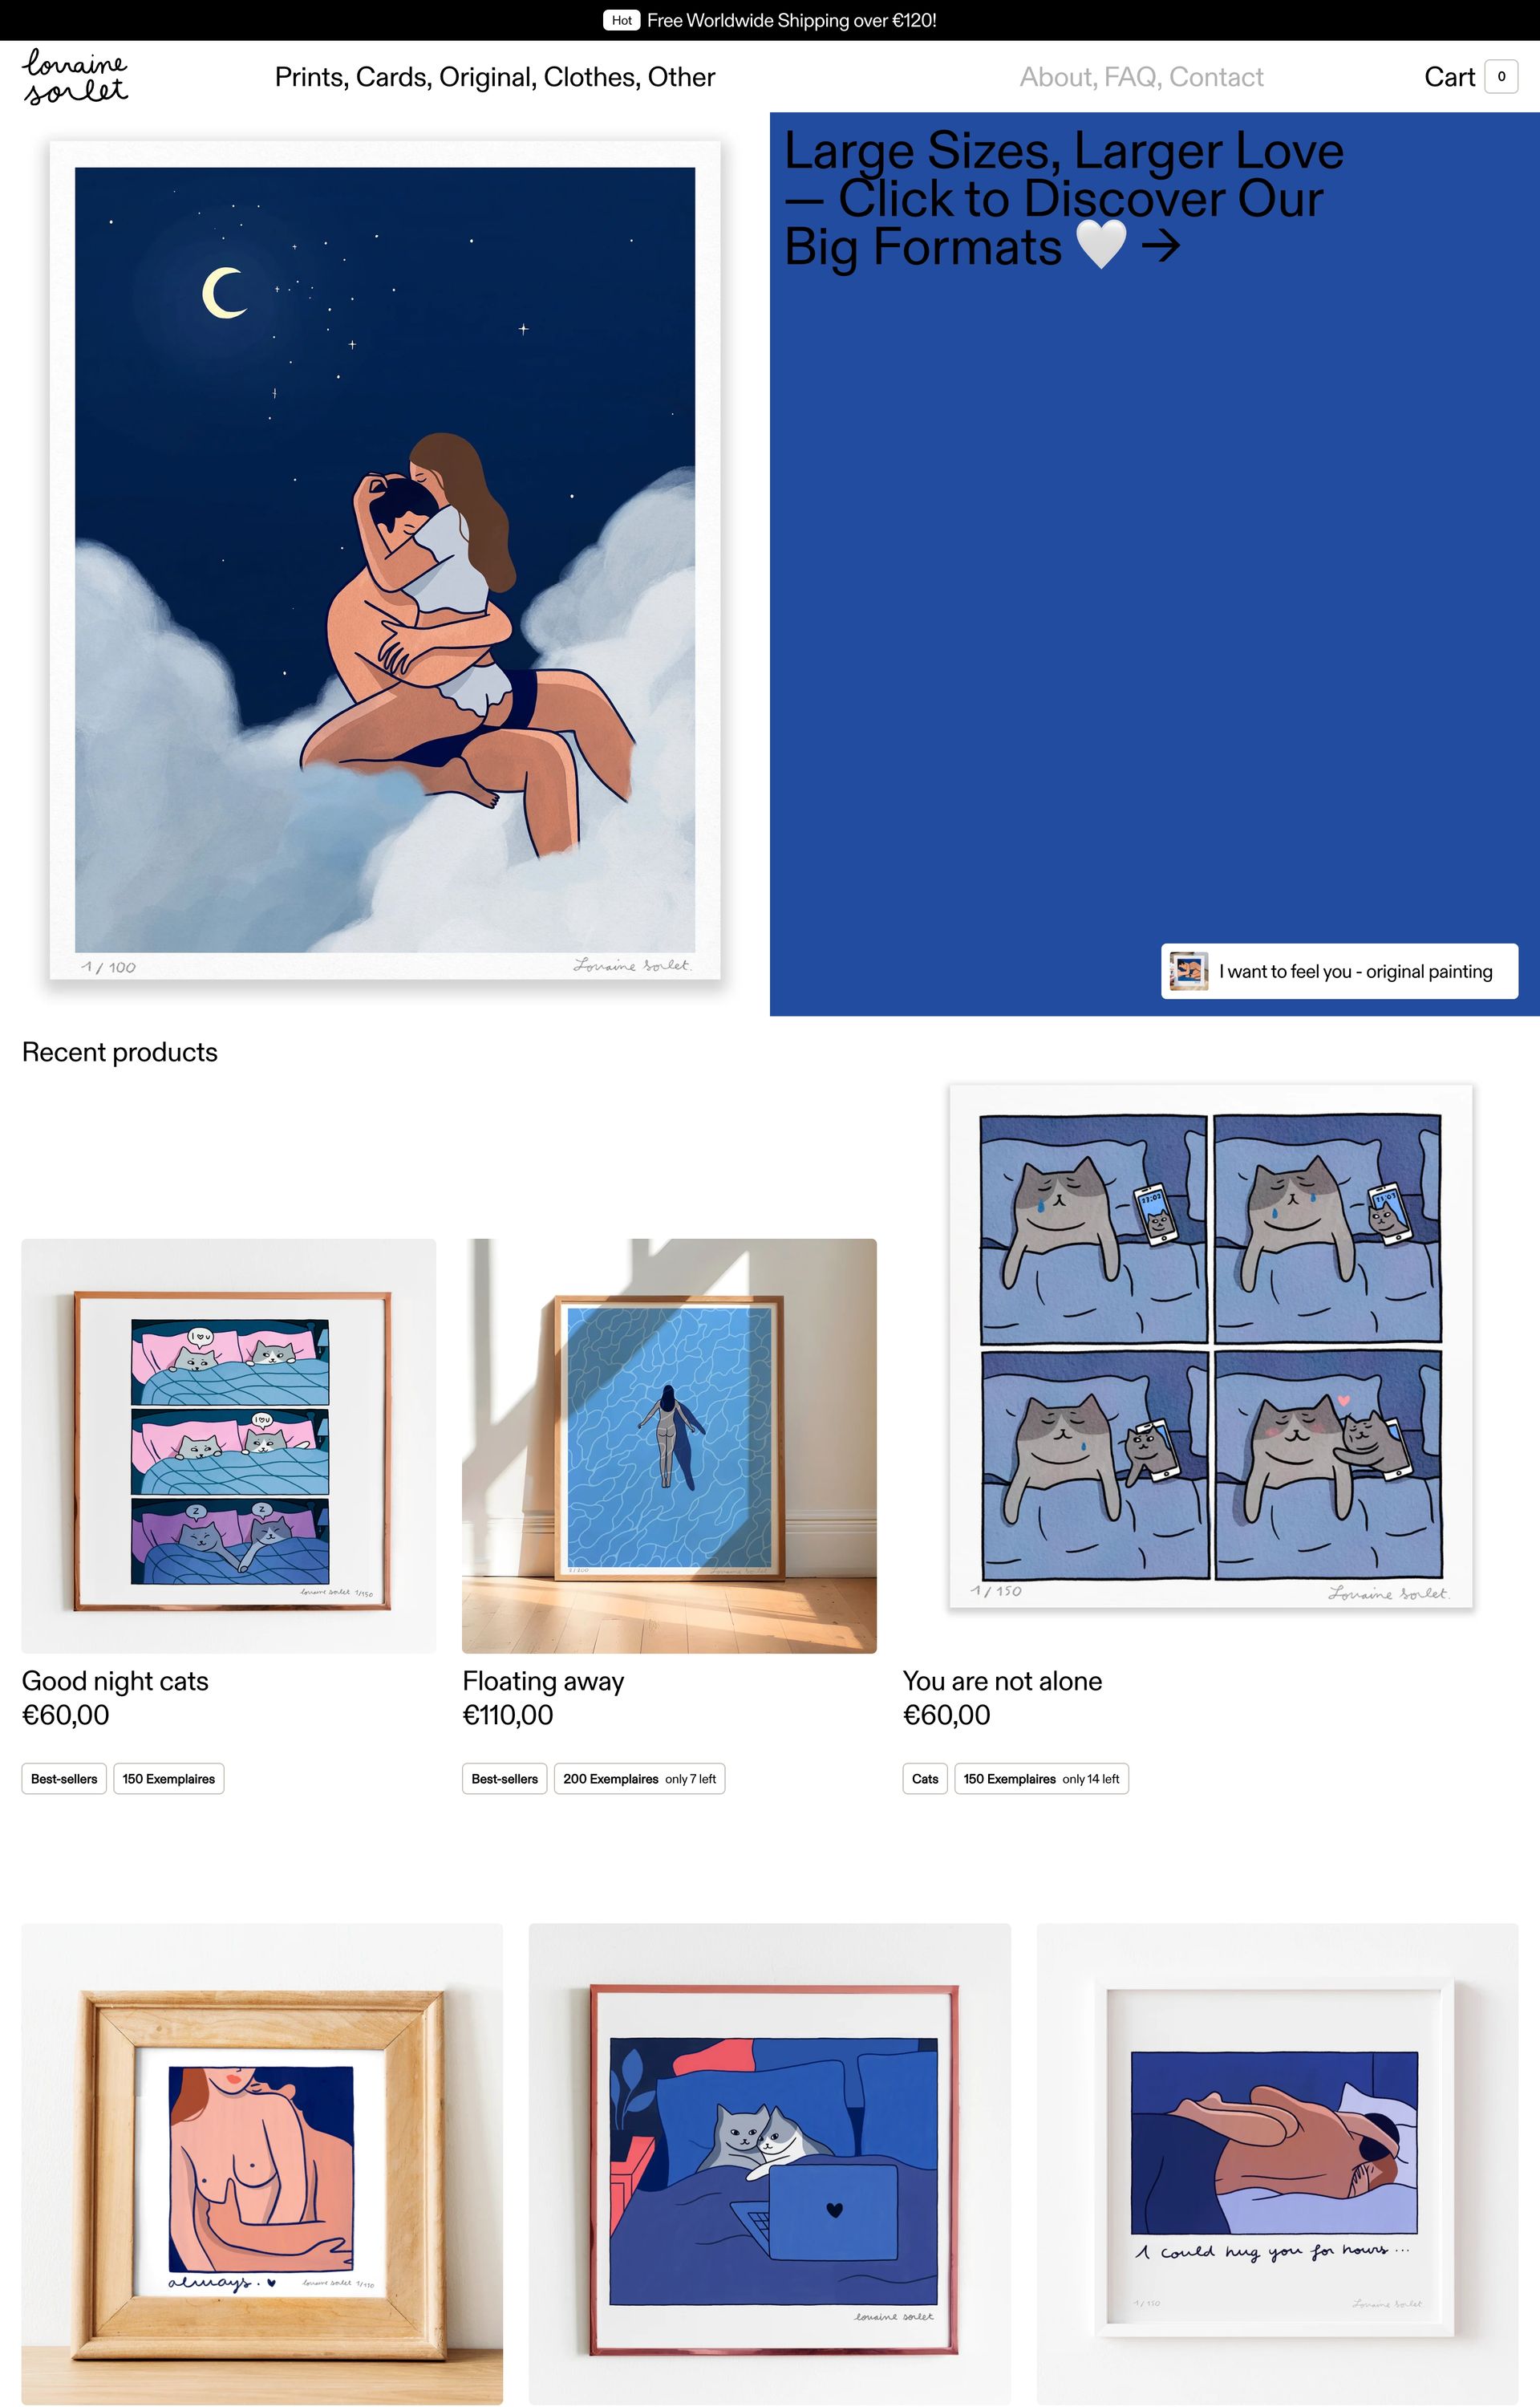Select the Best-sellers tag under Good night cats
The image size is (1540, 2407).
click(64, 1779)
